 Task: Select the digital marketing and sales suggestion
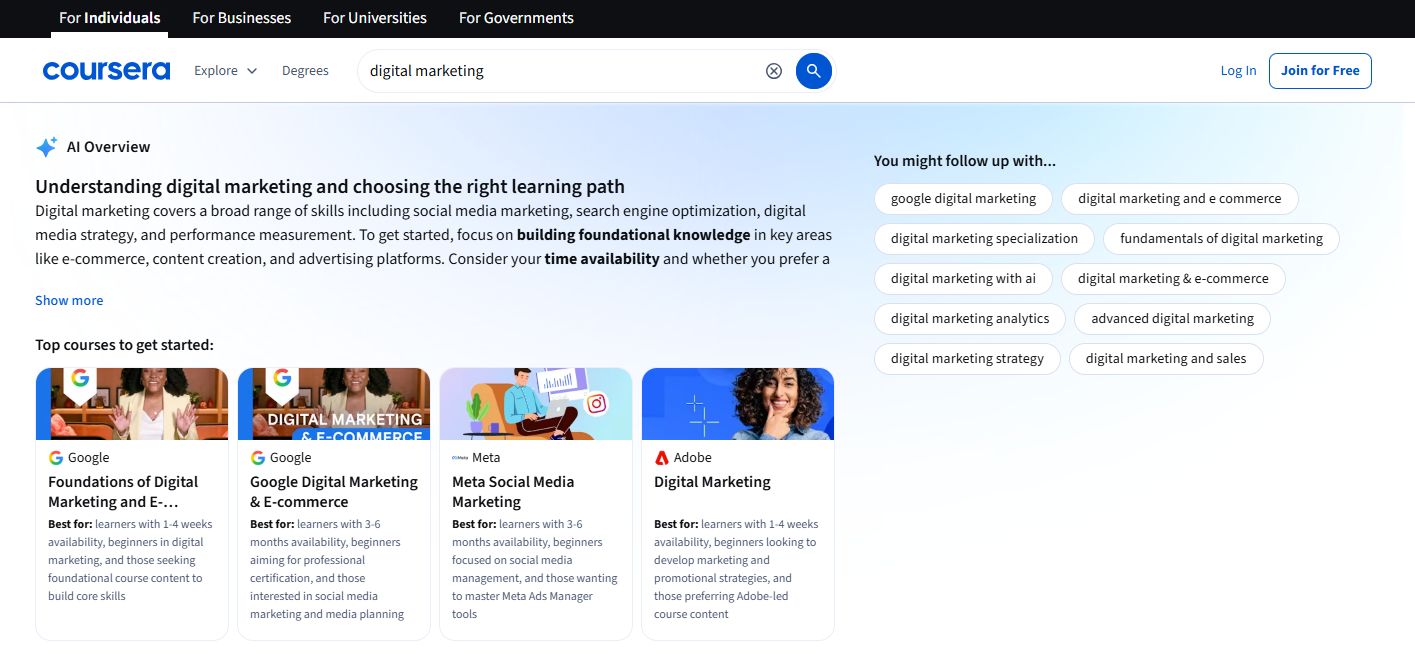pyautogui.click(x=1166, y=359)
